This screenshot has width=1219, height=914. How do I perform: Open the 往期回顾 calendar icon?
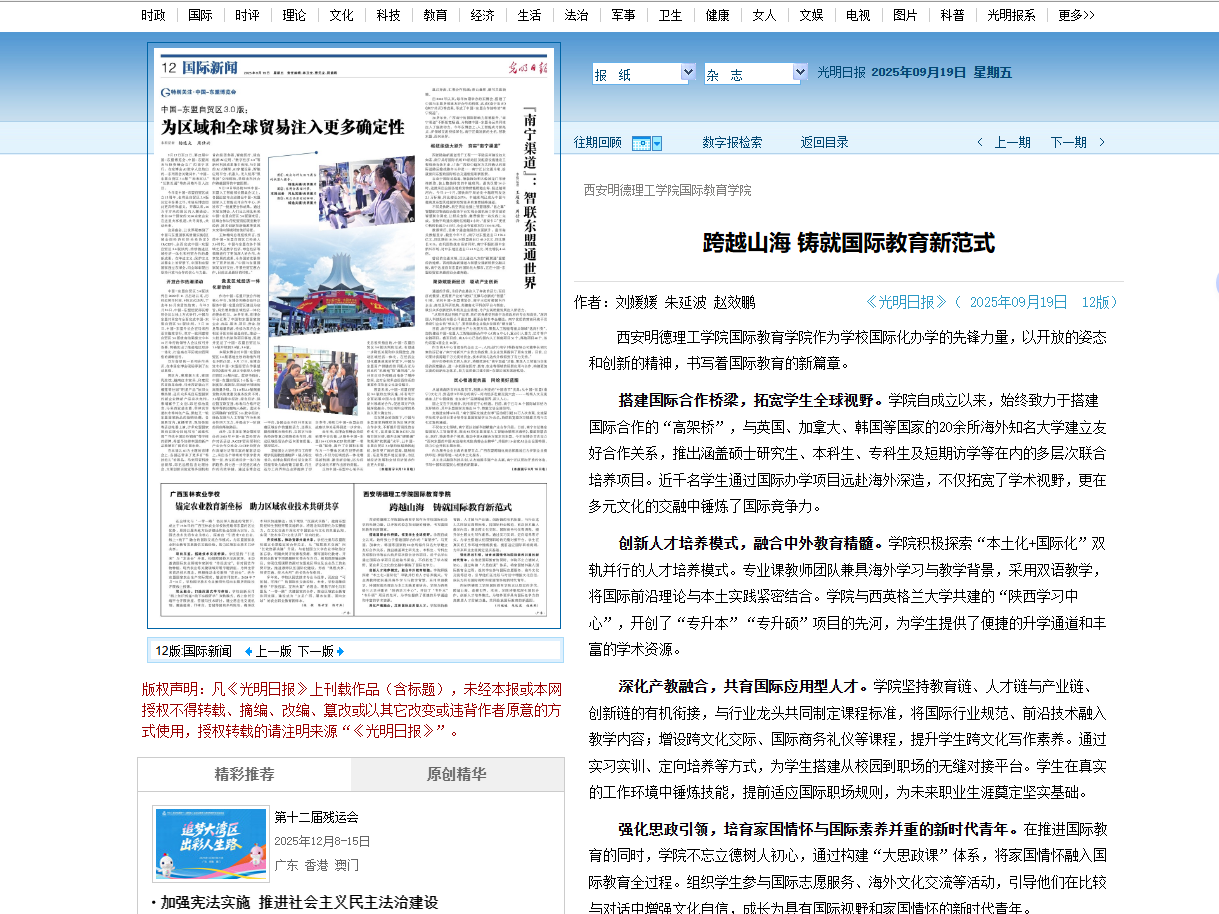pyautogui.click(x=641, y=143)
